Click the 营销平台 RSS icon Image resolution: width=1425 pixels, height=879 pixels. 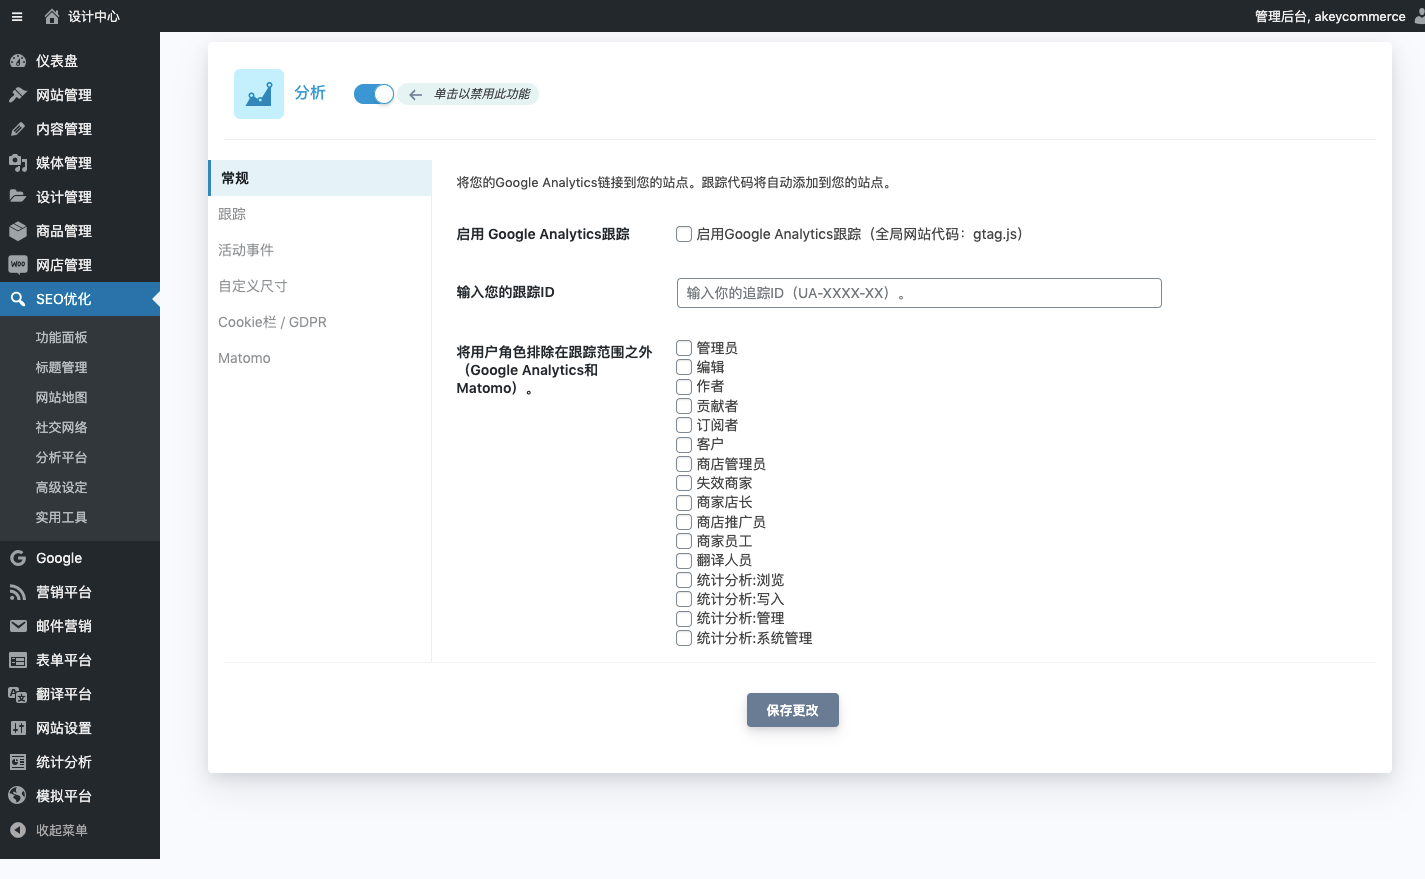18,592
